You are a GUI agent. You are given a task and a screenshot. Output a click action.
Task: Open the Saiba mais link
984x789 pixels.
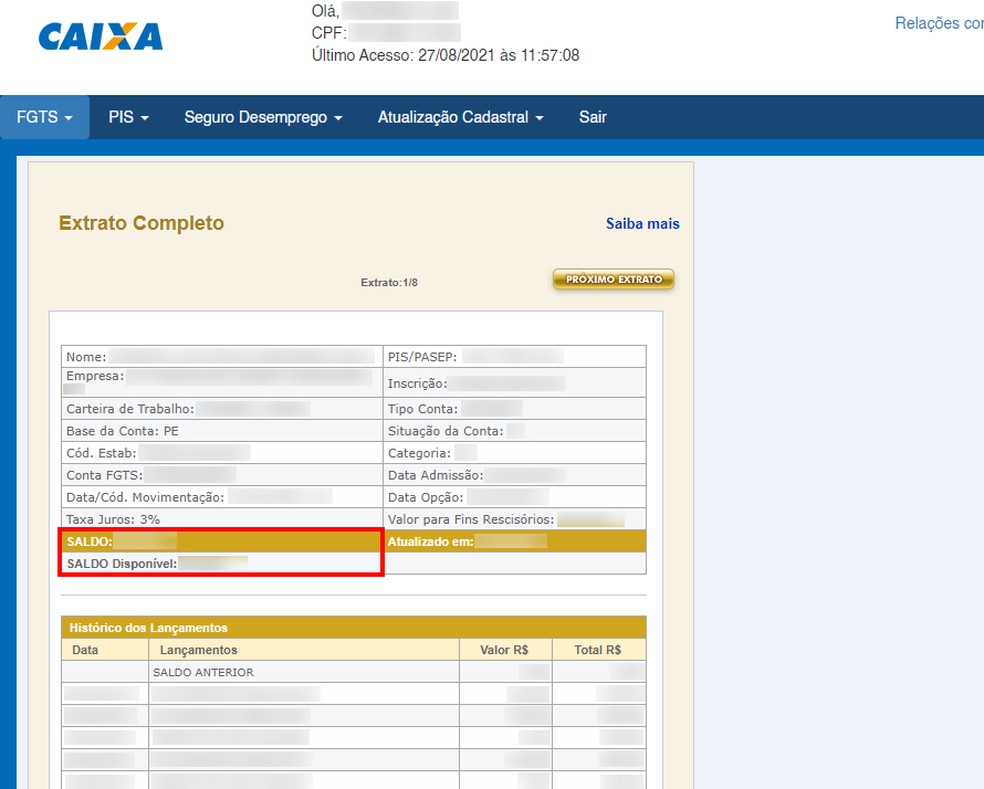(641, 223)
